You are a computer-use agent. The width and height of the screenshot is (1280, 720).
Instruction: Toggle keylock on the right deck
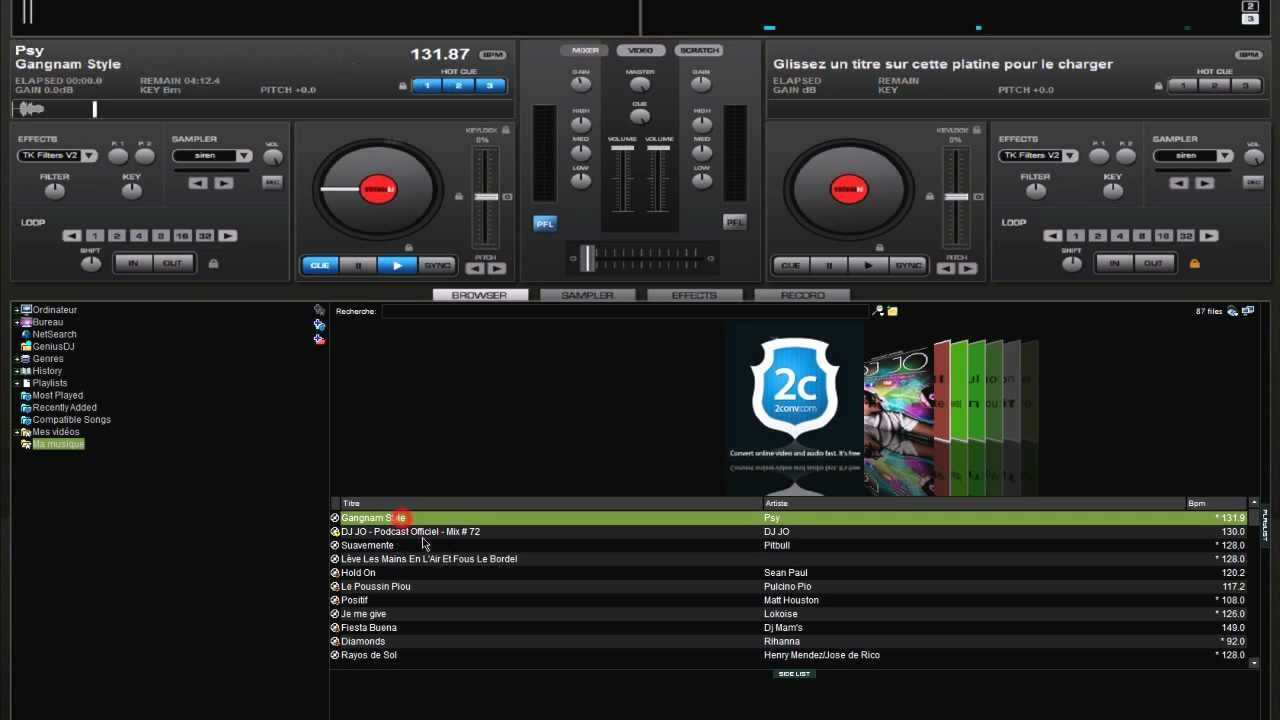click(x=977, y=130)
